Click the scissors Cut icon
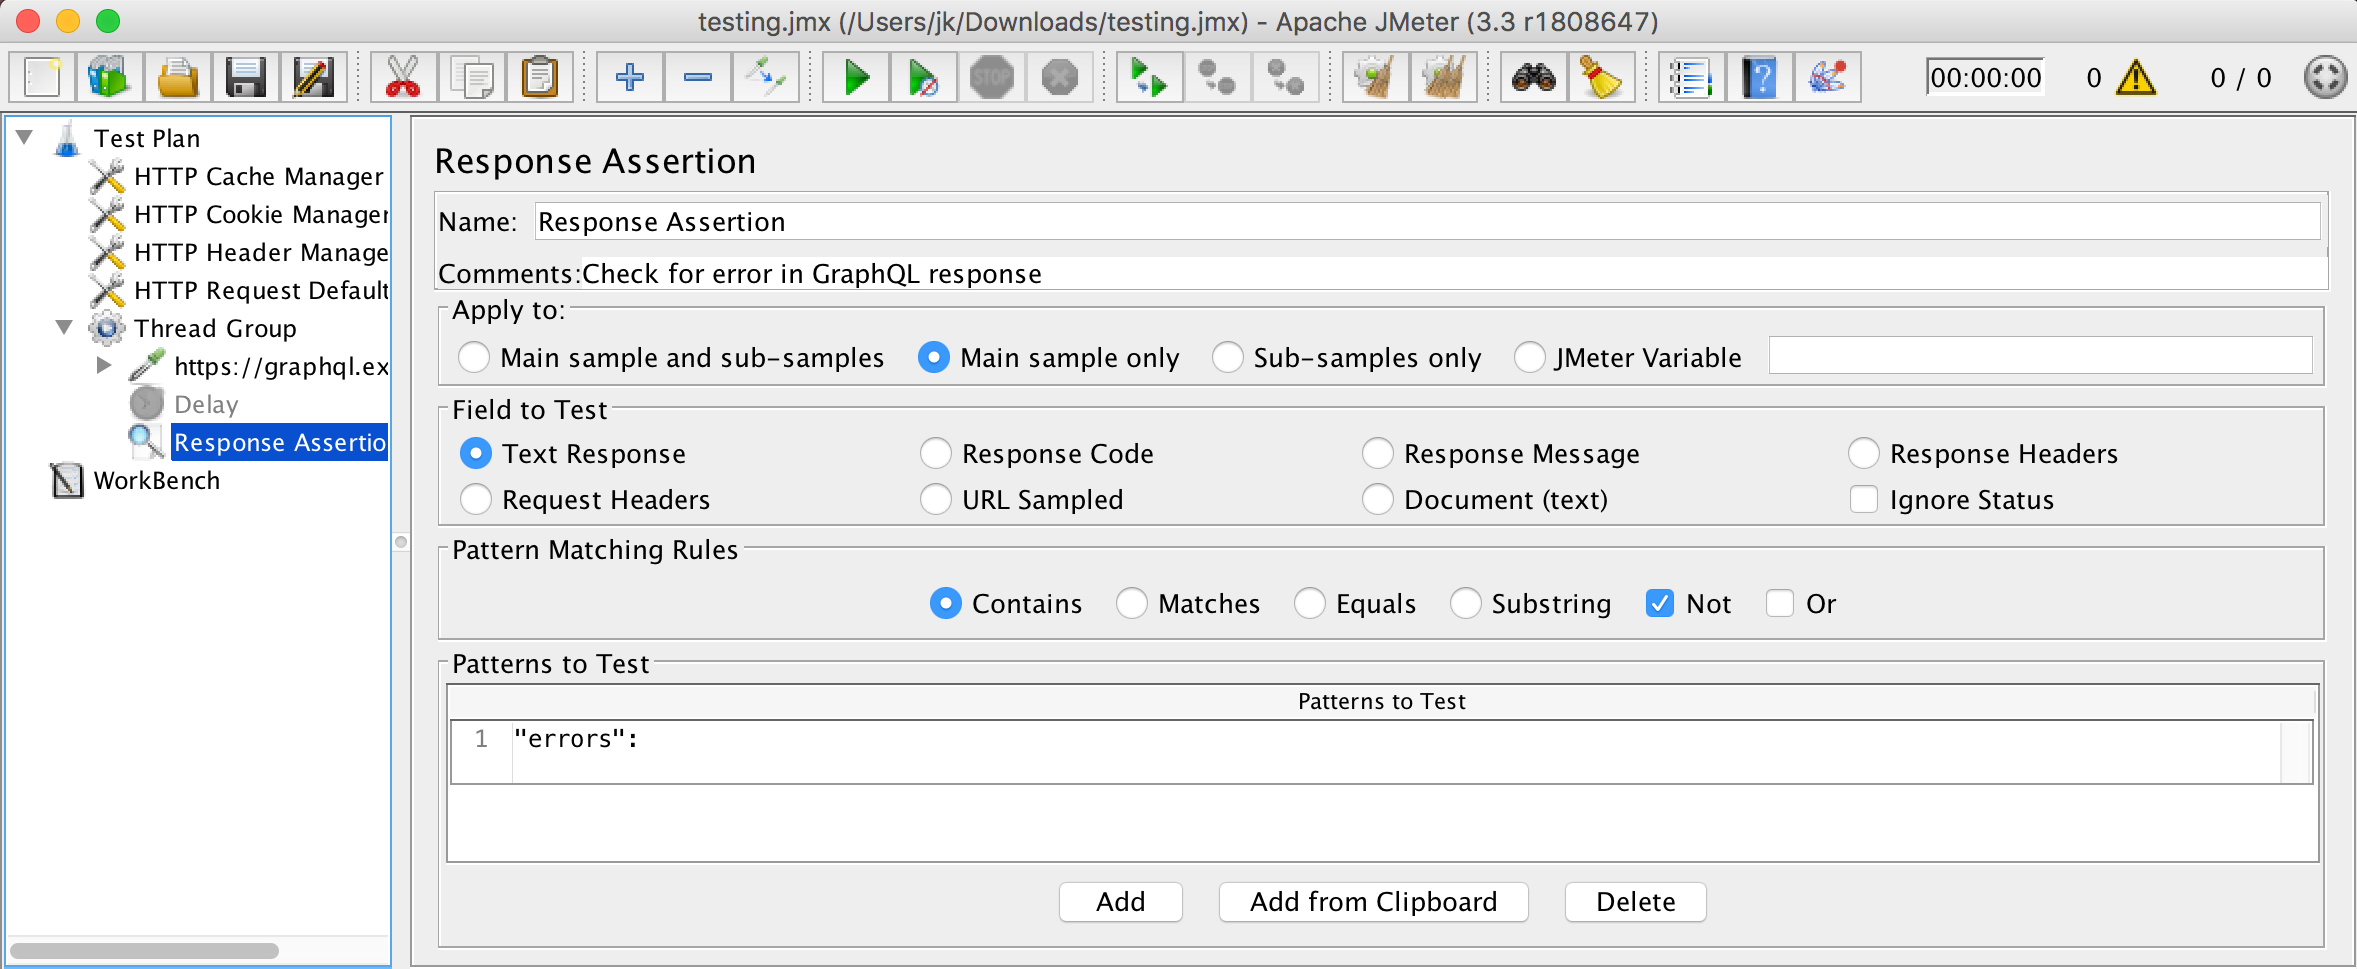The image size is (2357, 969). click(403, 78)
